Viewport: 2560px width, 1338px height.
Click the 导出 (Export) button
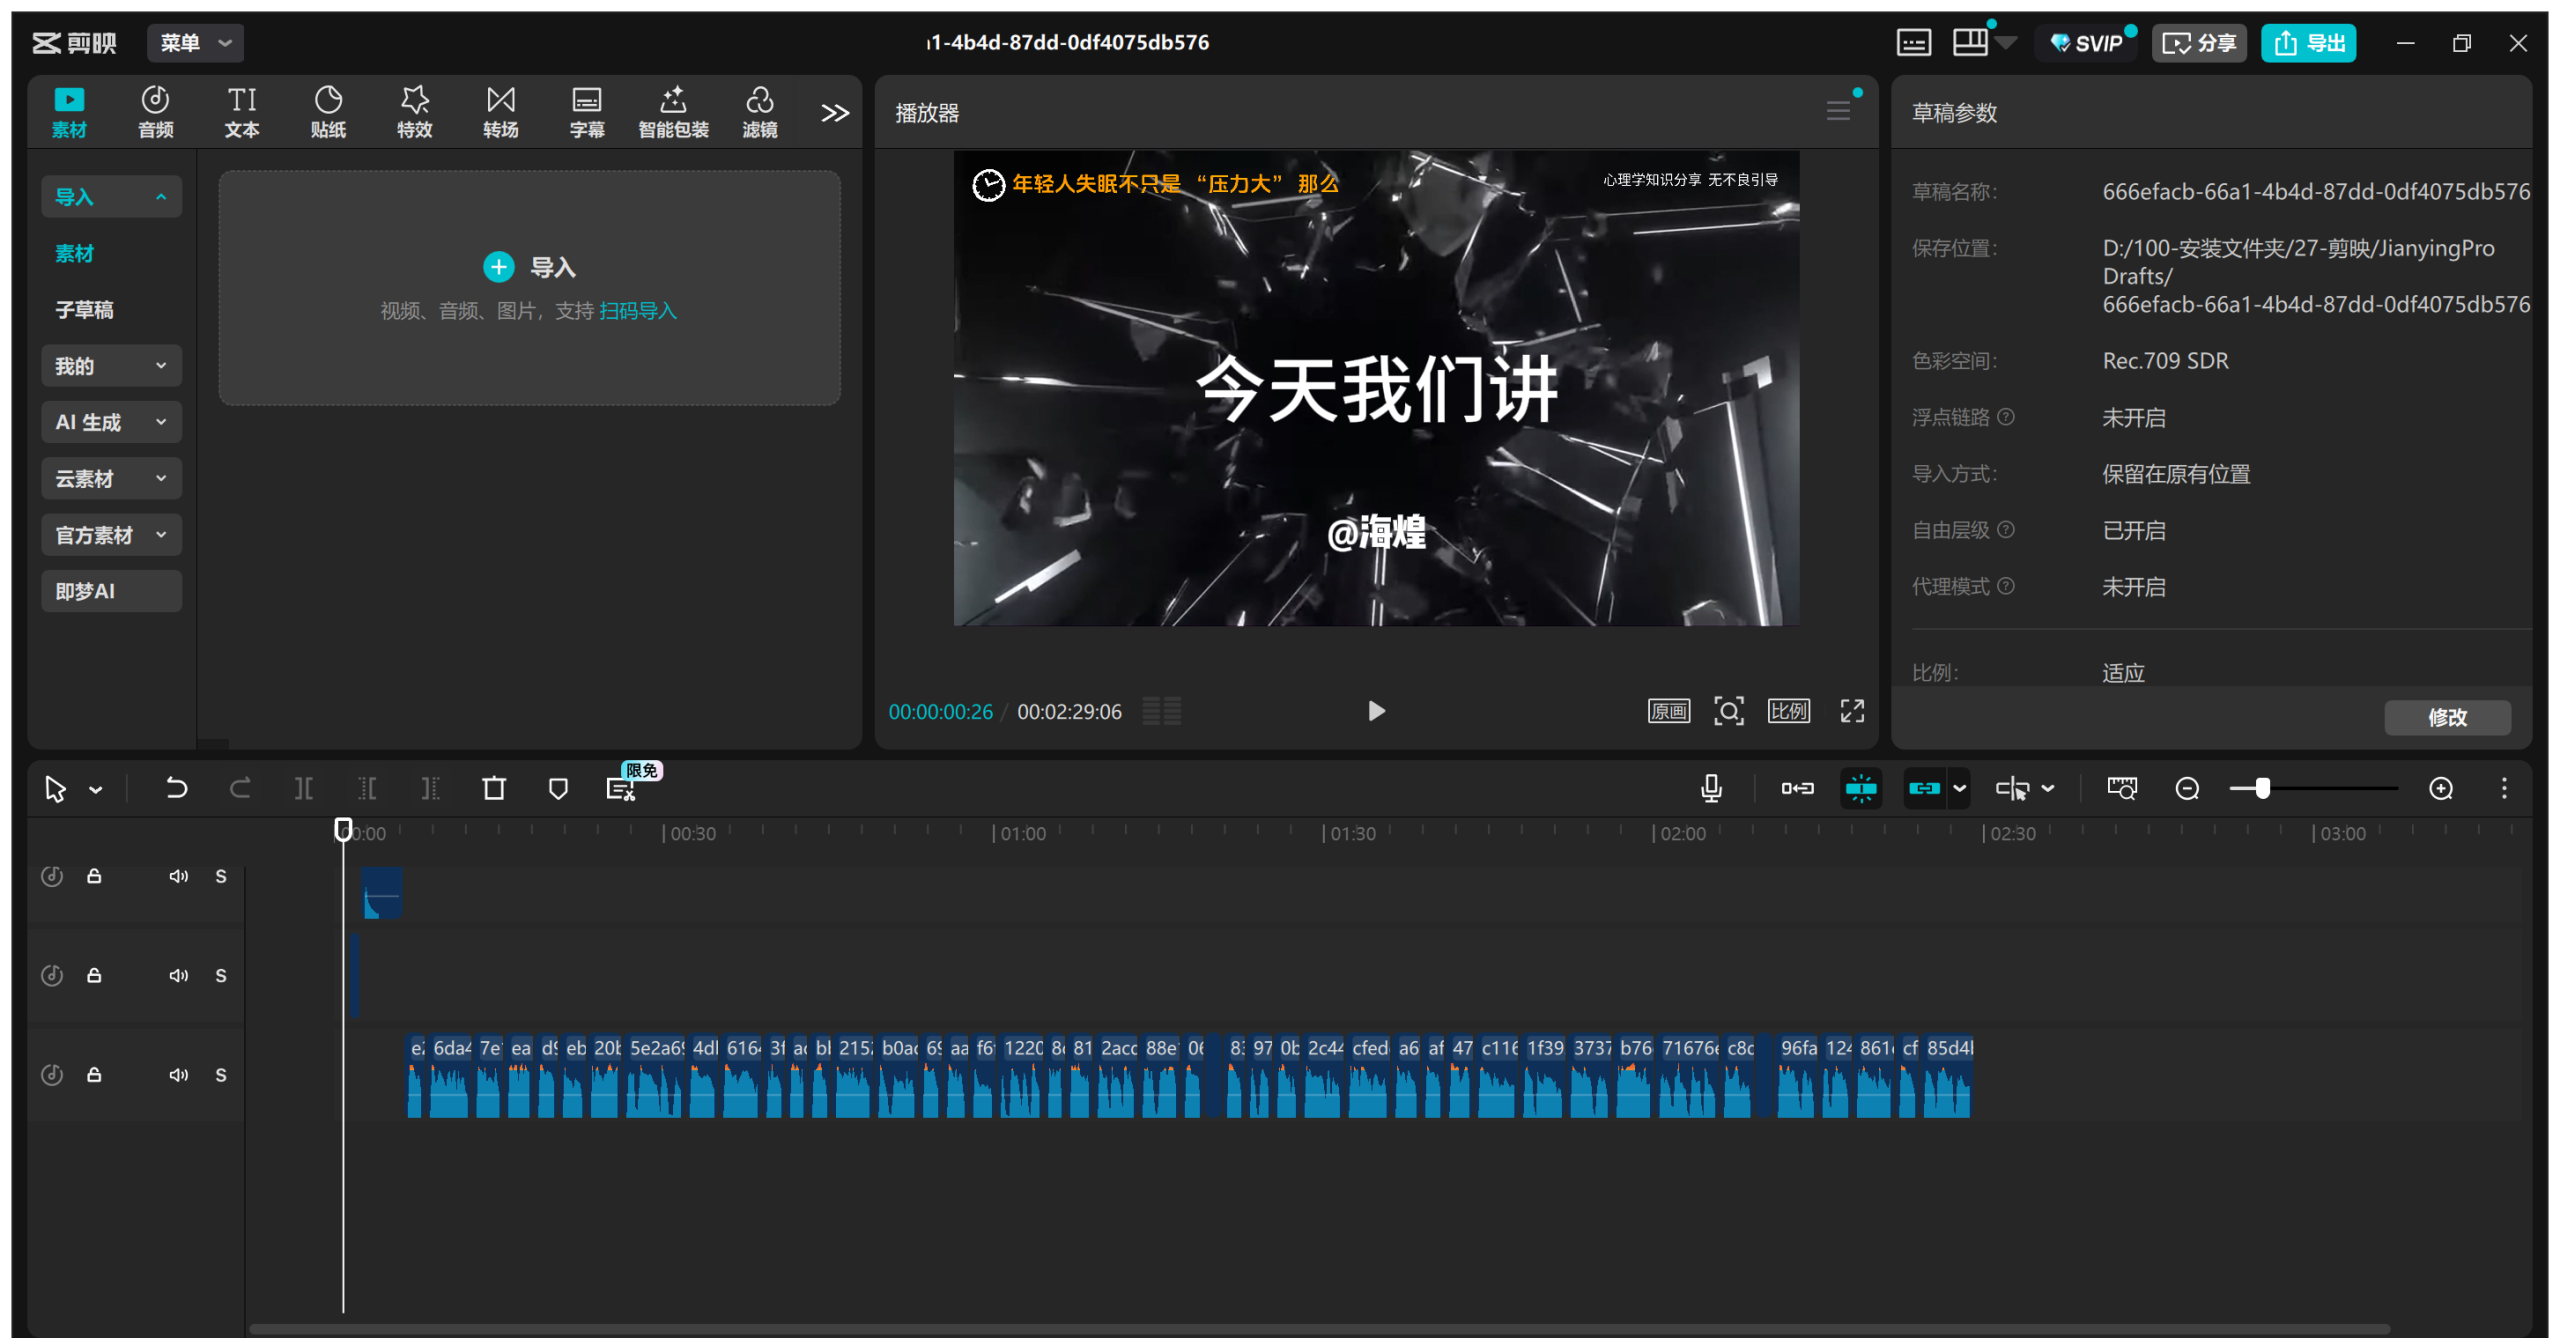click(2308, 43)
